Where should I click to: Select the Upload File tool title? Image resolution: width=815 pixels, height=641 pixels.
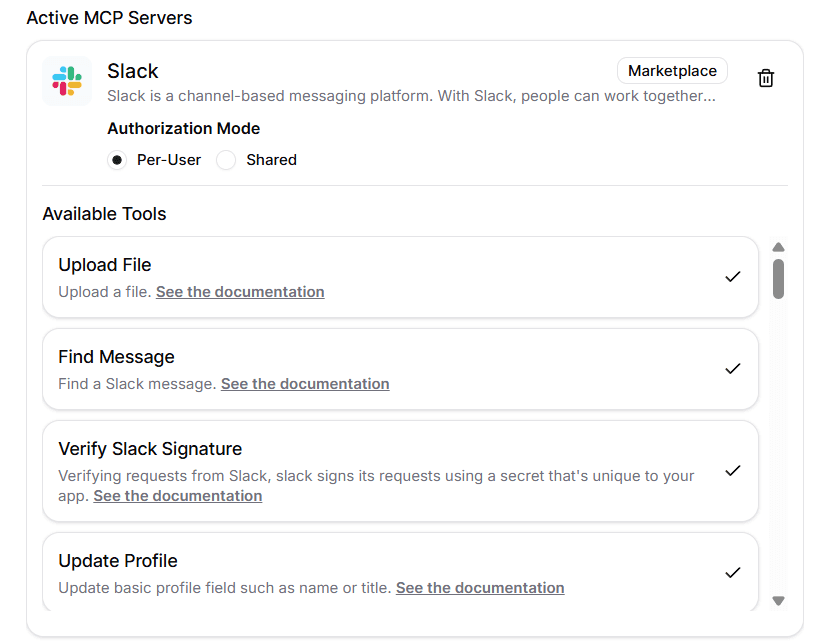tap(105, 265)
